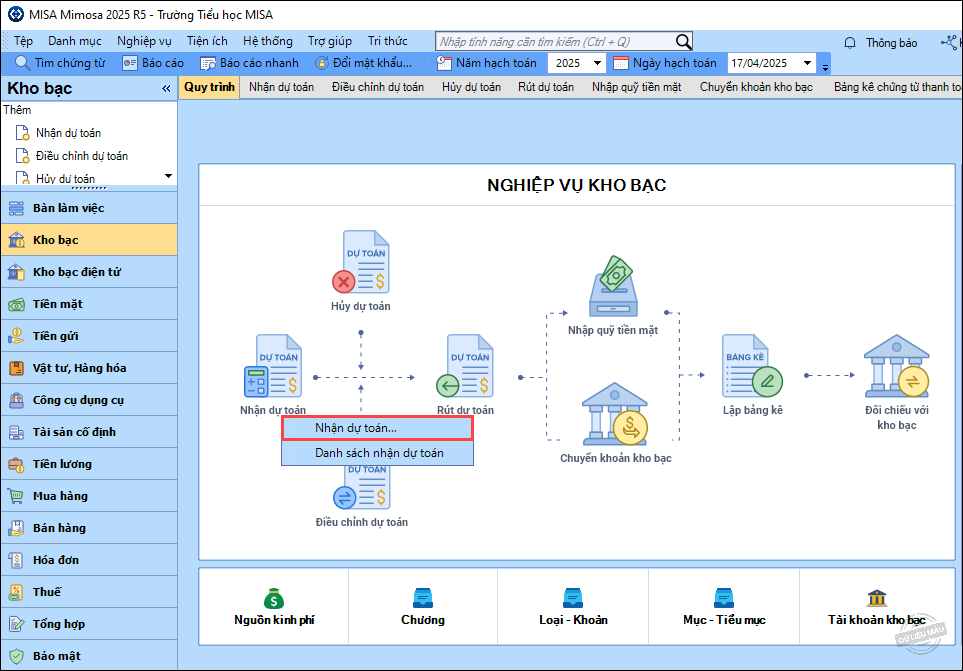Screen dimensions: 963x671
Task: Click the Thông báo bell icon
Action: 850,43
